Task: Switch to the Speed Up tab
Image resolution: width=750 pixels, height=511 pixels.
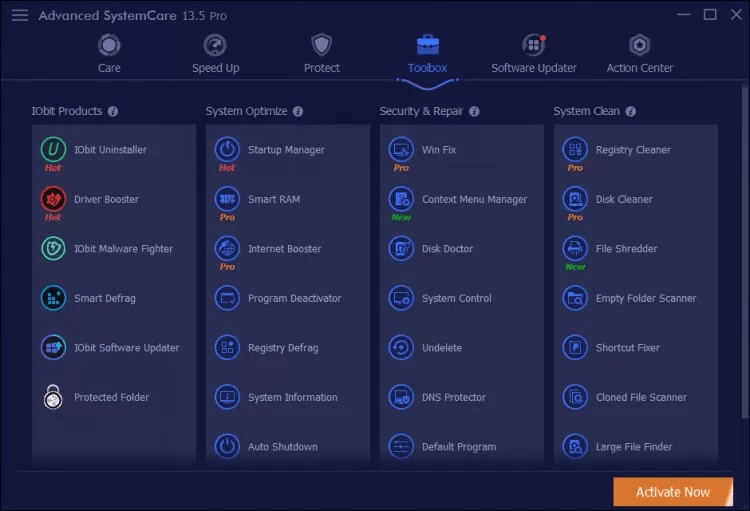Action: 215,53
